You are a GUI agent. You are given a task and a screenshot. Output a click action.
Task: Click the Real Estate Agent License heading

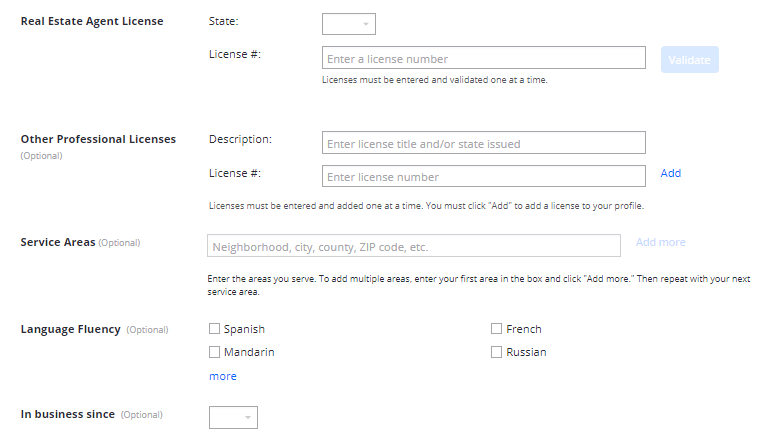(92, 21)
